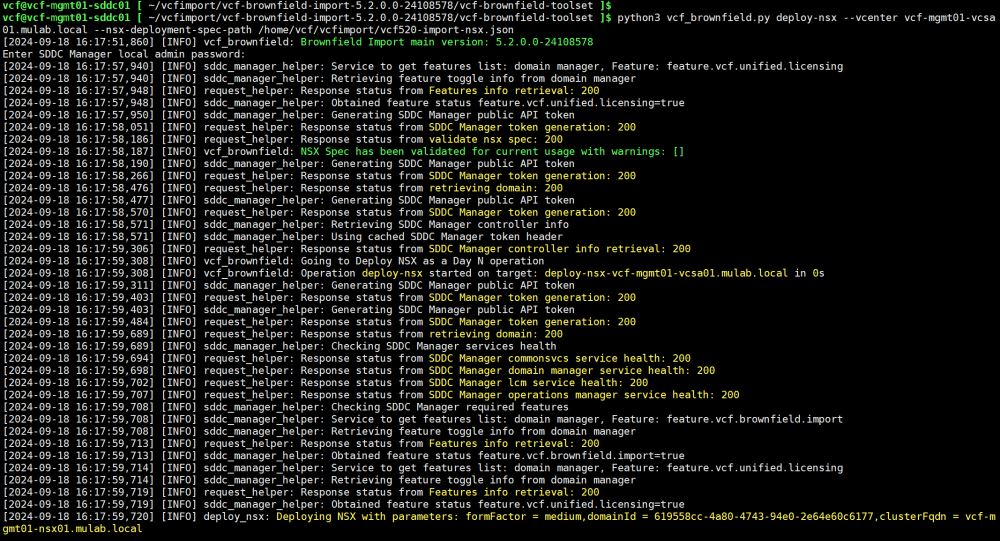Click 'feature.vcf.unified.licensing=true' on 16:17:57,948 line
1000x541 pixels.
pos(581,103)
